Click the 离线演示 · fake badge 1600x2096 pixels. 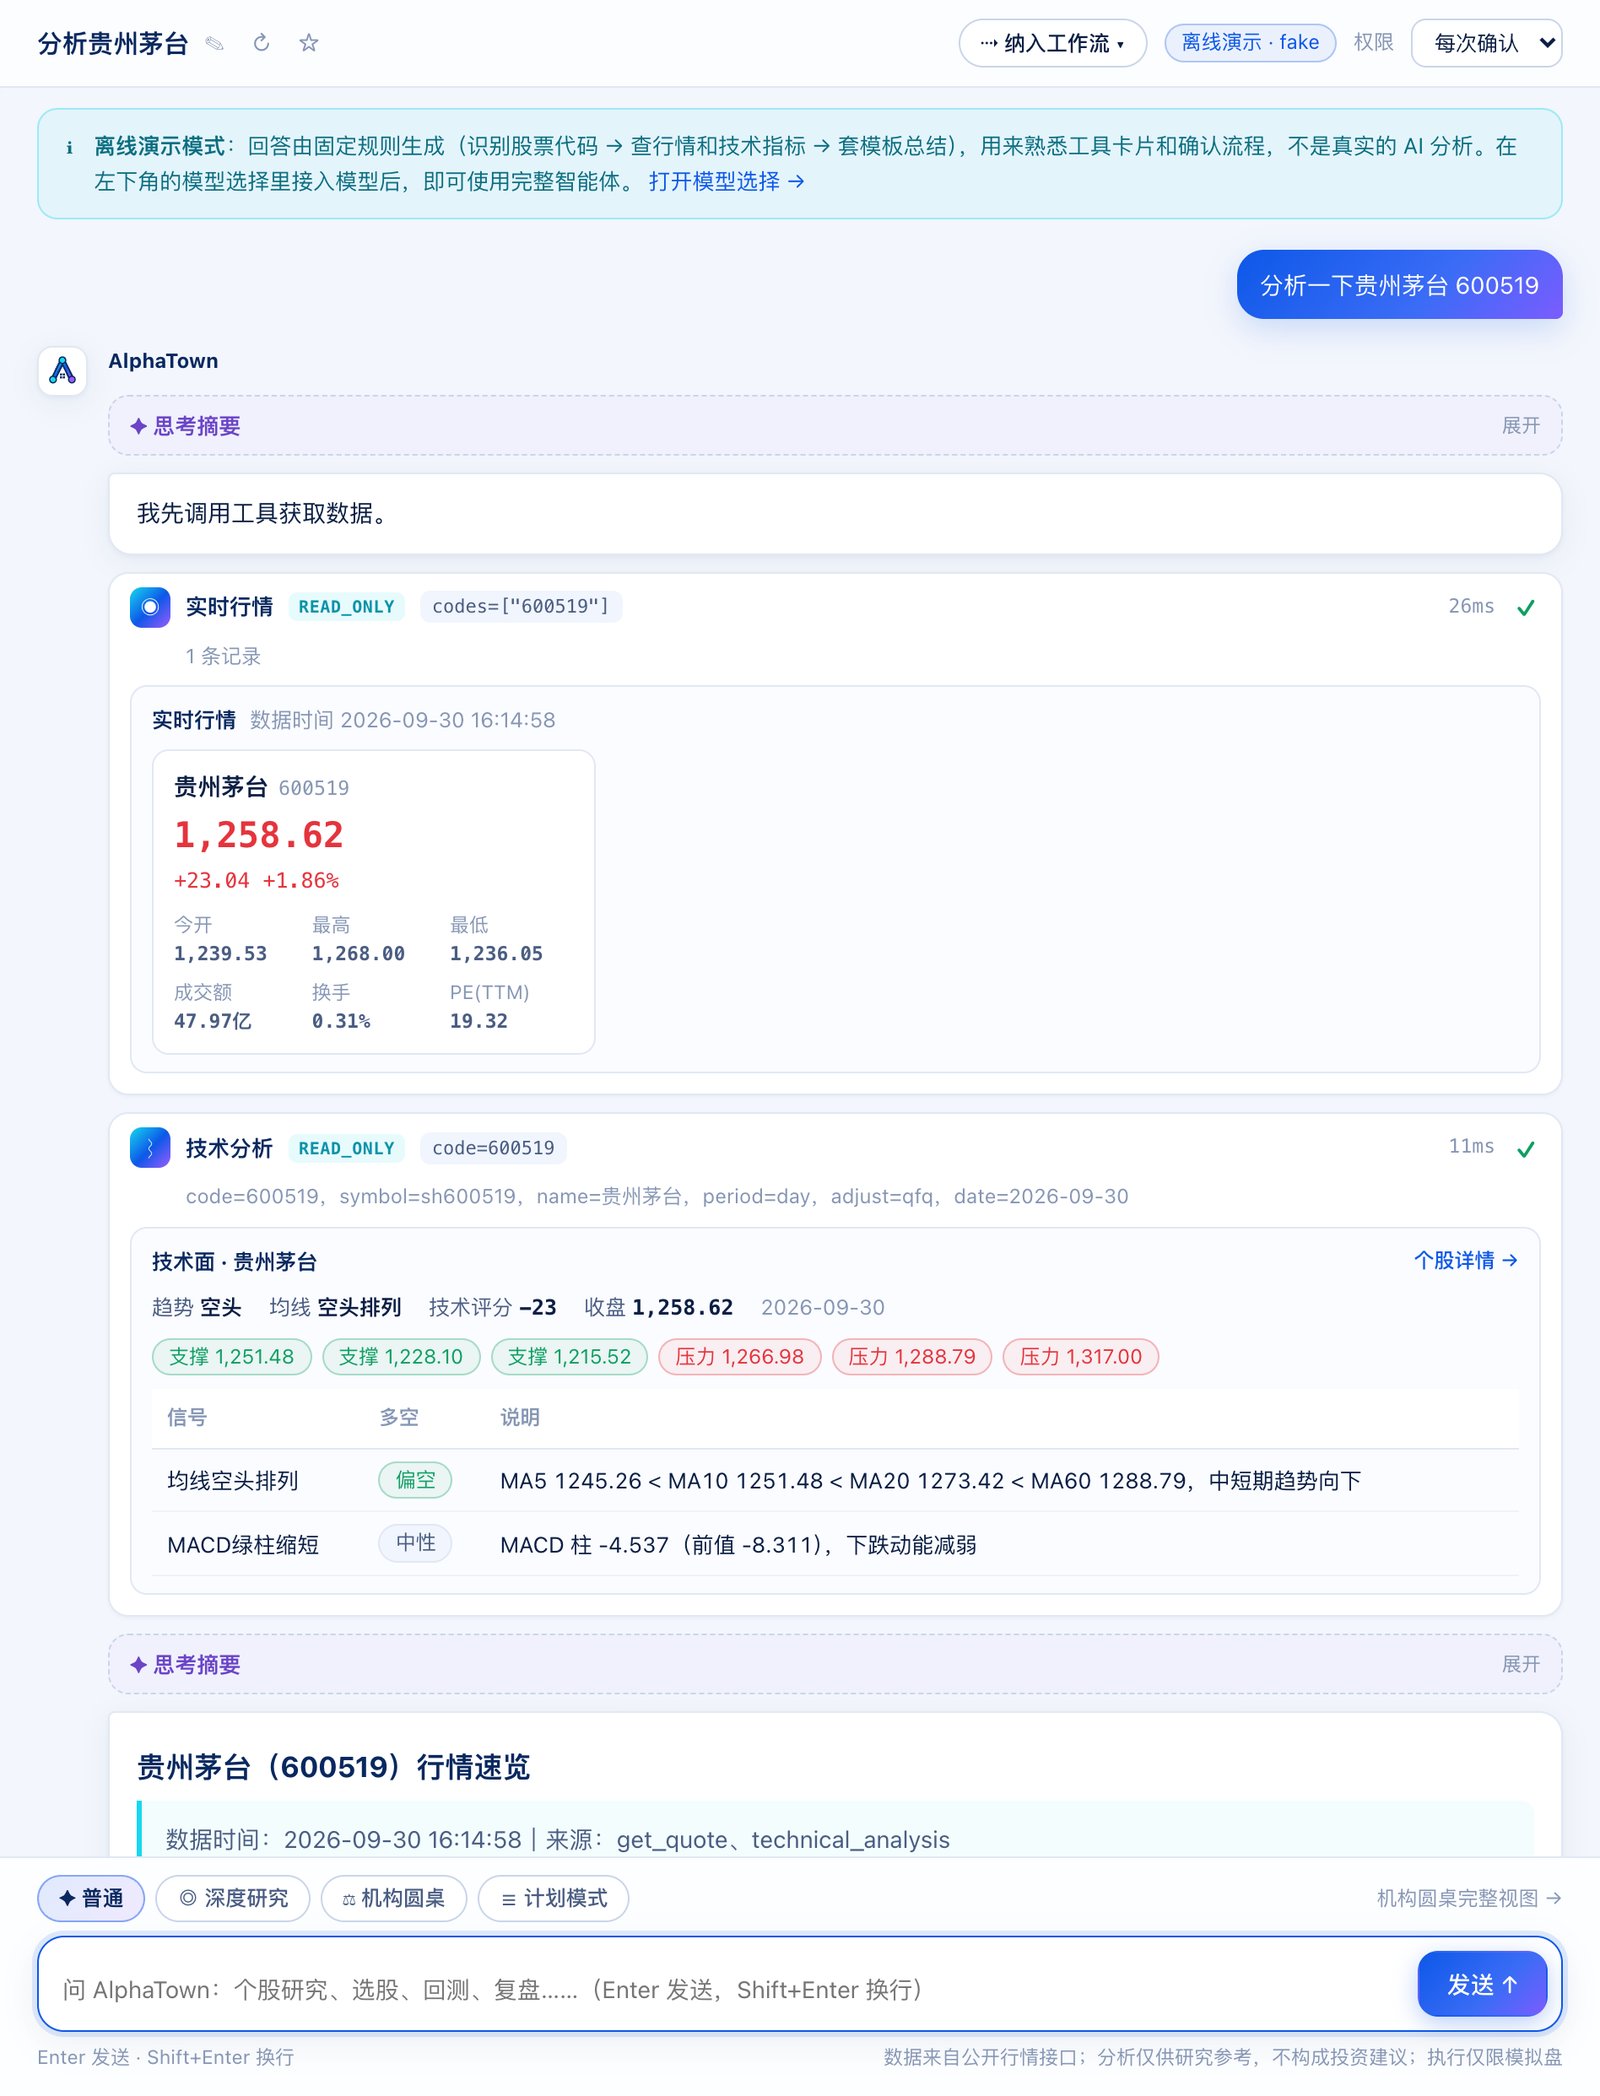pos(1250,43)
